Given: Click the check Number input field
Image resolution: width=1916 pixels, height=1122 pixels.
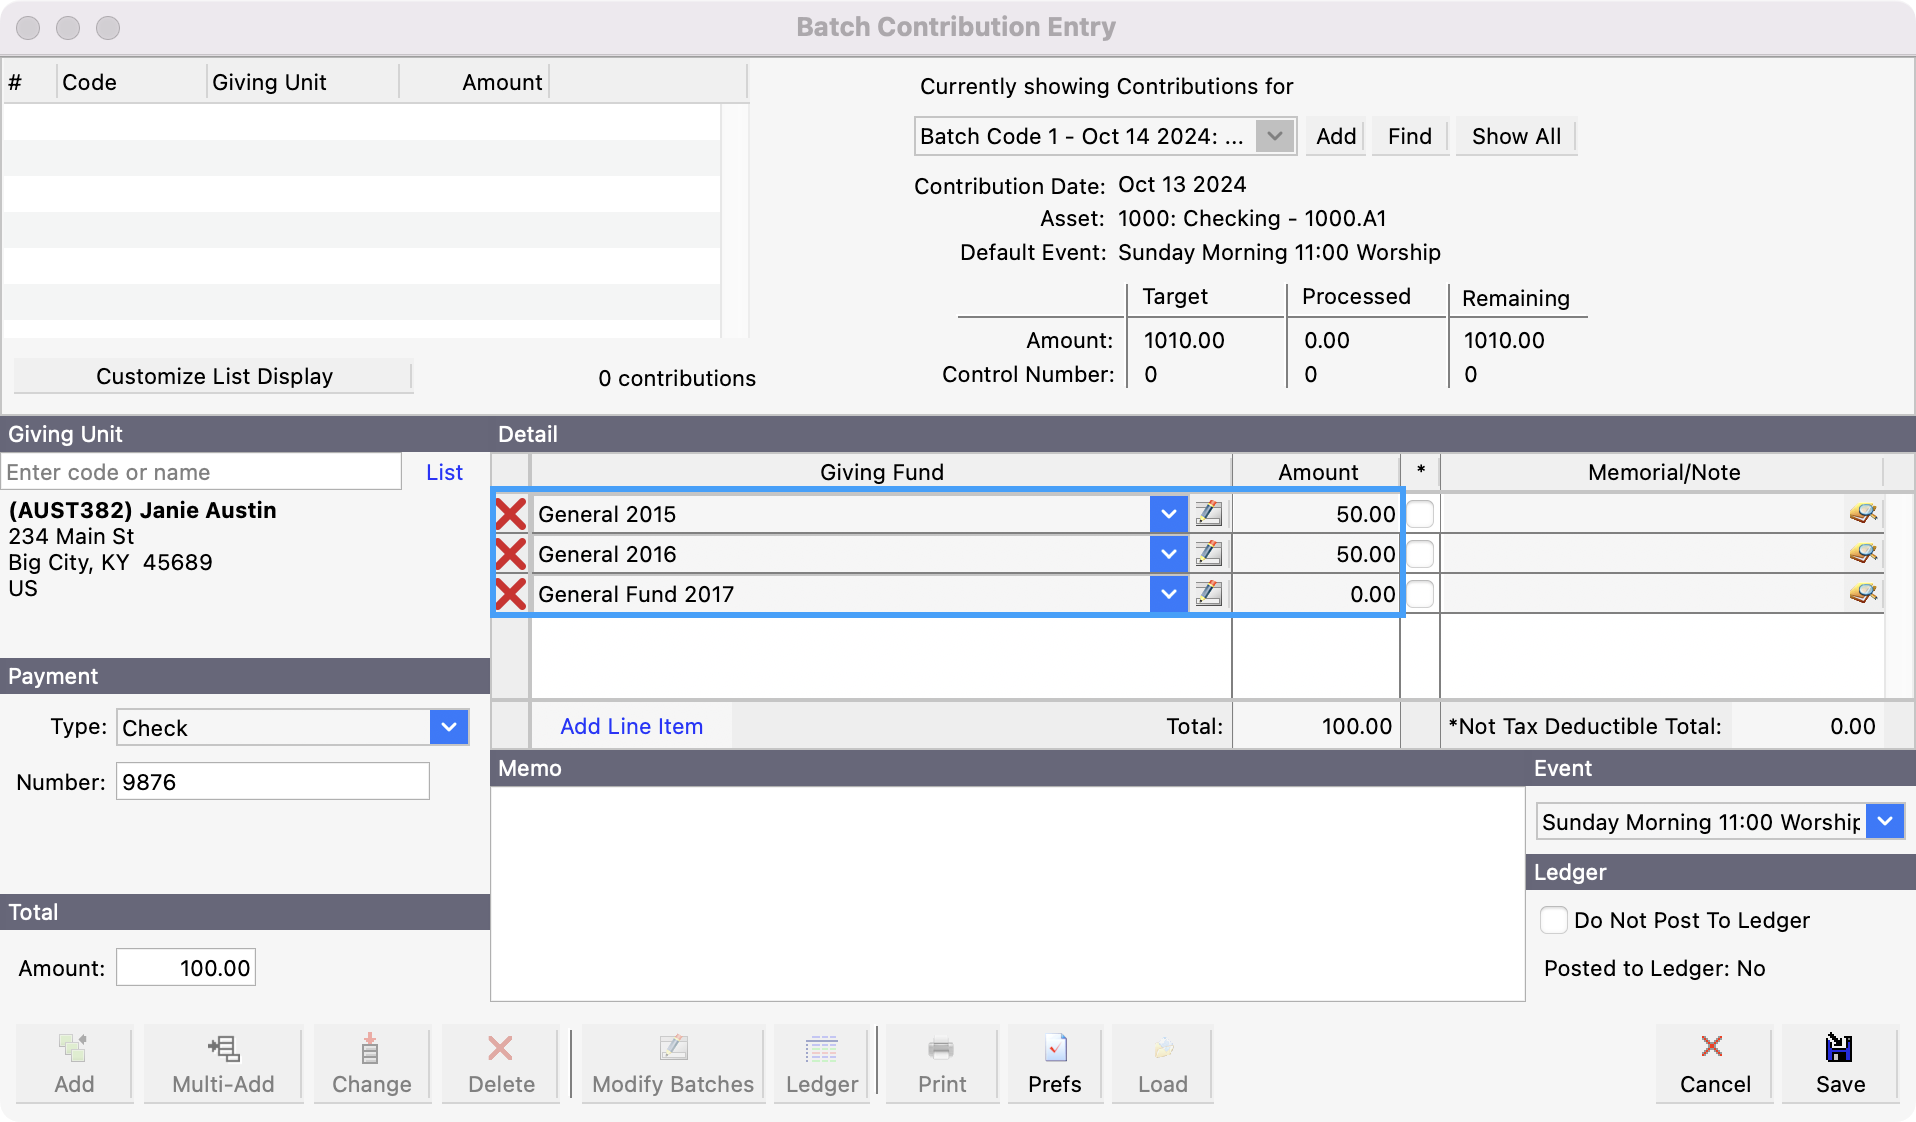Looking at the screenshot, I should [272, 782].
